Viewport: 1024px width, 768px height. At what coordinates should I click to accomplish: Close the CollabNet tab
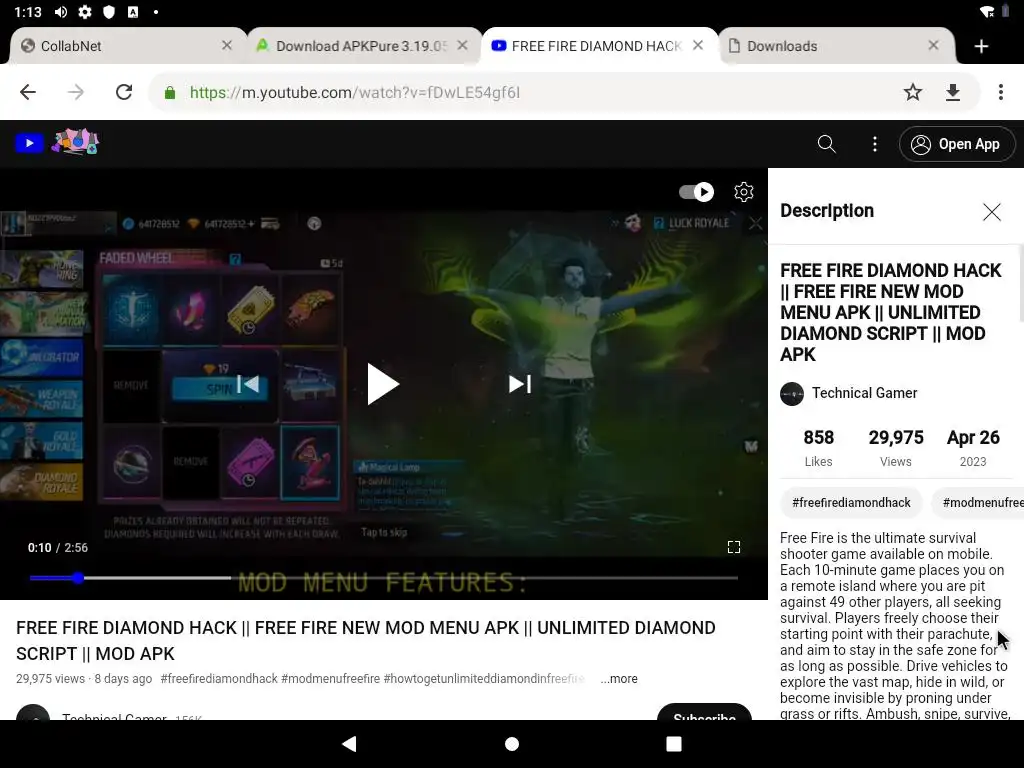click(227, 45)
